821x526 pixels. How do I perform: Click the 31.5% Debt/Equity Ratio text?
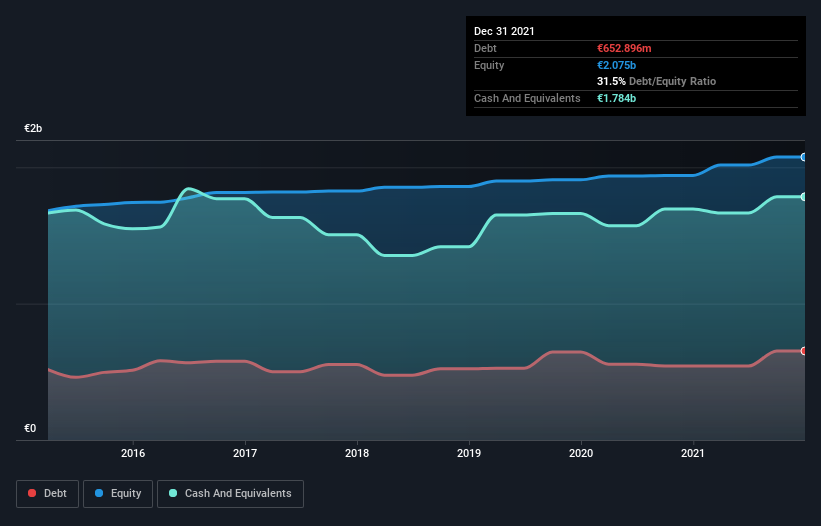[x=657, y=82]
